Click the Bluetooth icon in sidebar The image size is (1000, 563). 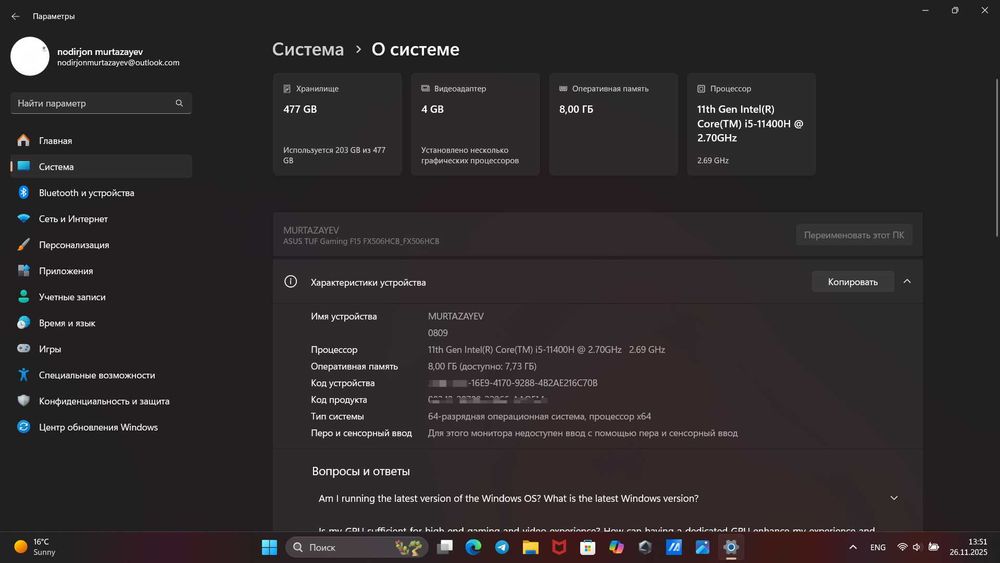[24, 193]
